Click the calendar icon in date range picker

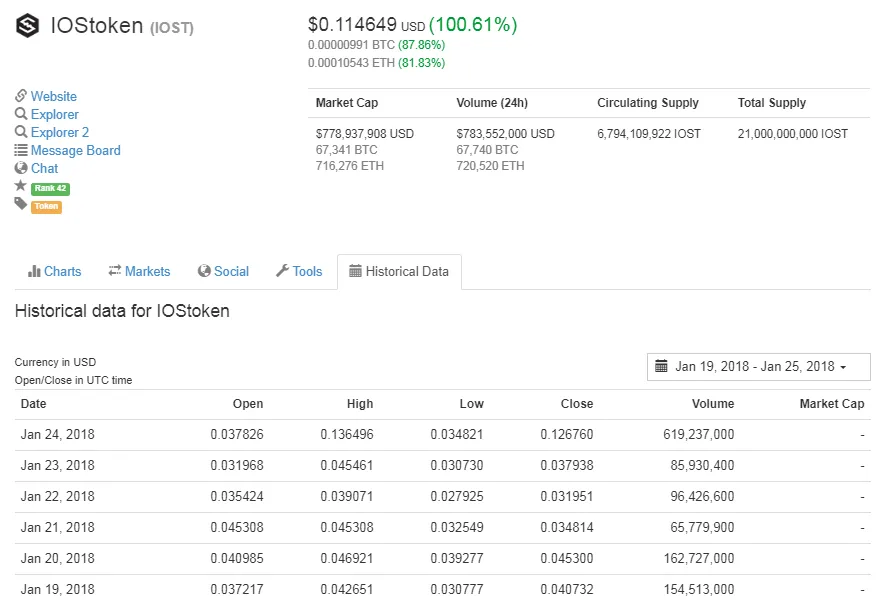click(x=661, y=366)
